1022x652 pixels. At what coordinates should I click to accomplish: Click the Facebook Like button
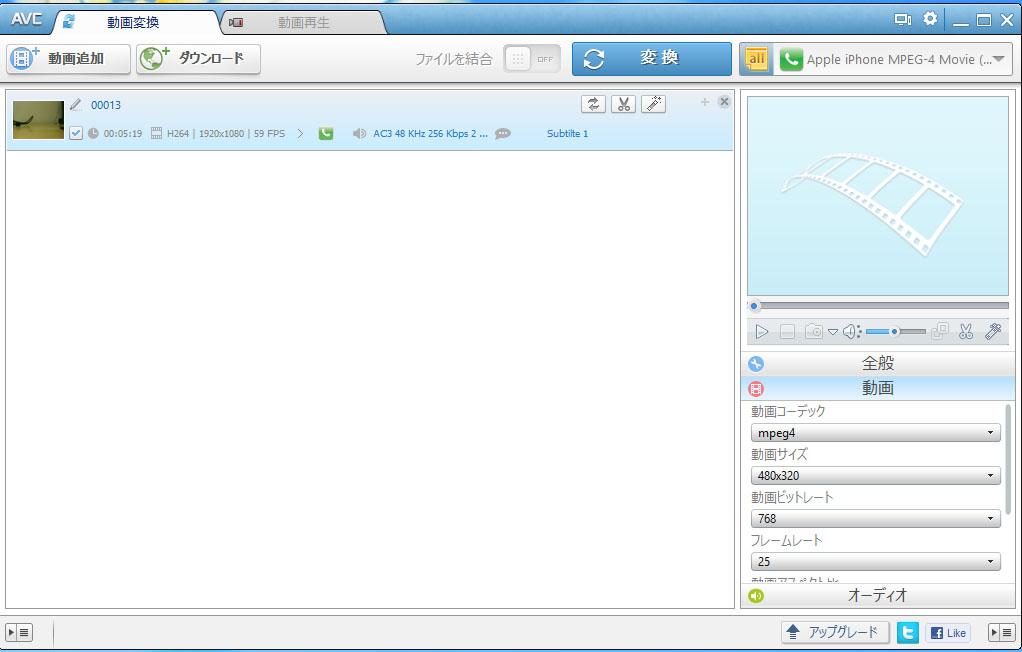[948, 632]
